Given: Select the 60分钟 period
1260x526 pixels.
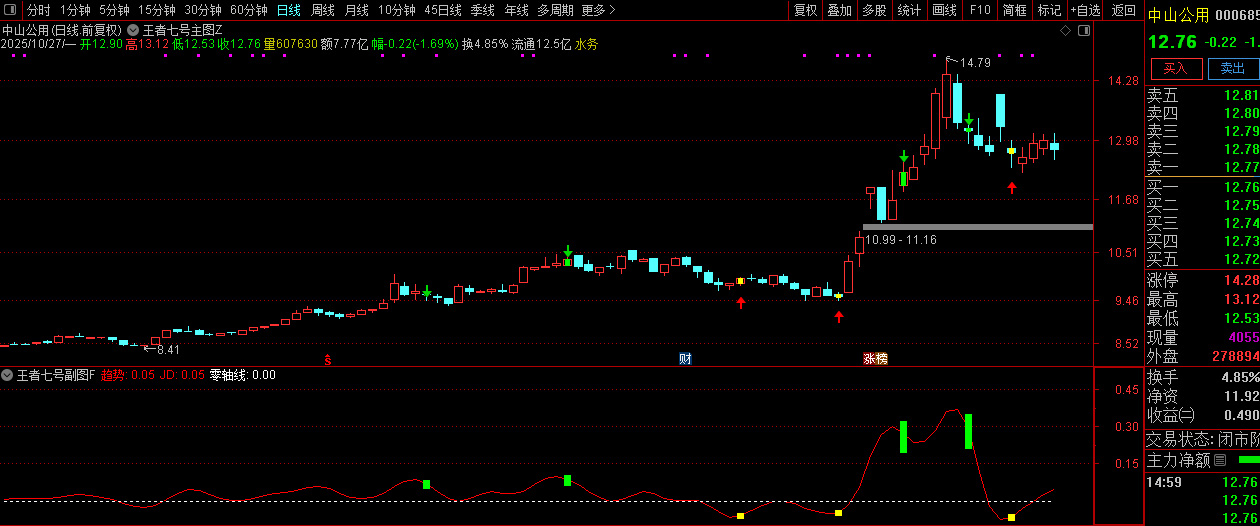Looking at the screenshot, I should tap(248, 10).
